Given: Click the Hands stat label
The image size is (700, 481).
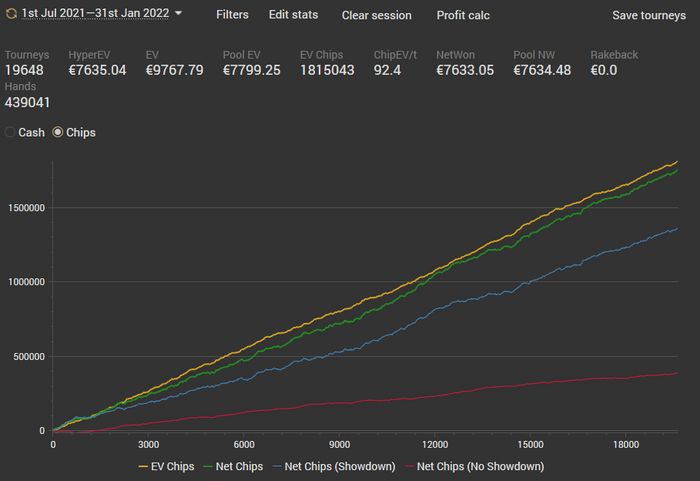Looking at the screenshot, I should 20,86.
